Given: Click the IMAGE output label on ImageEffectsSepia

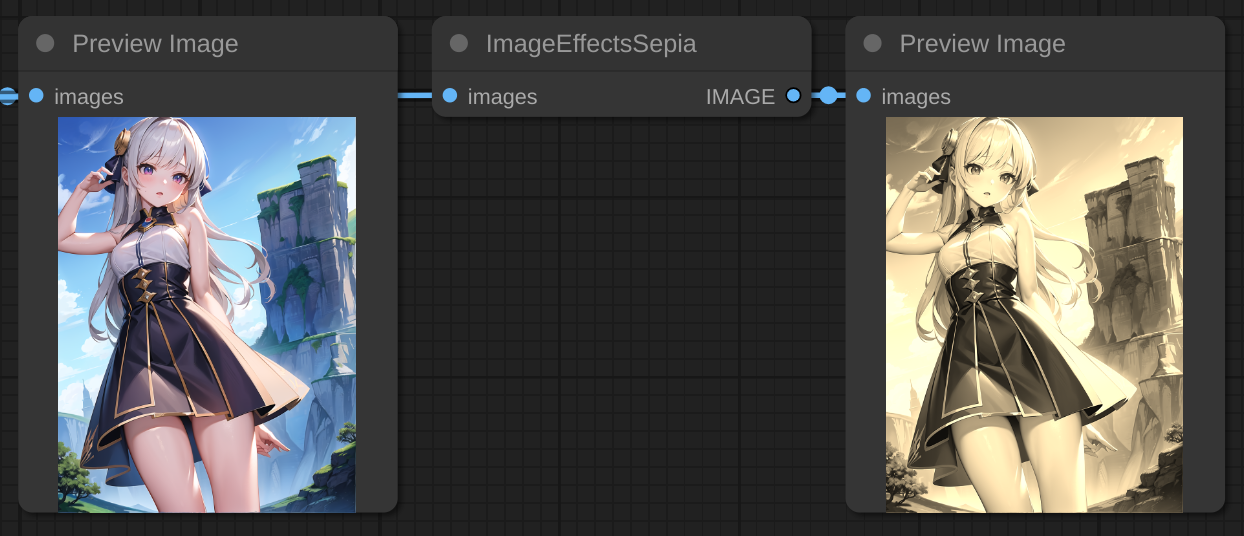Looking at the screenshot, I should coord(740,97).
